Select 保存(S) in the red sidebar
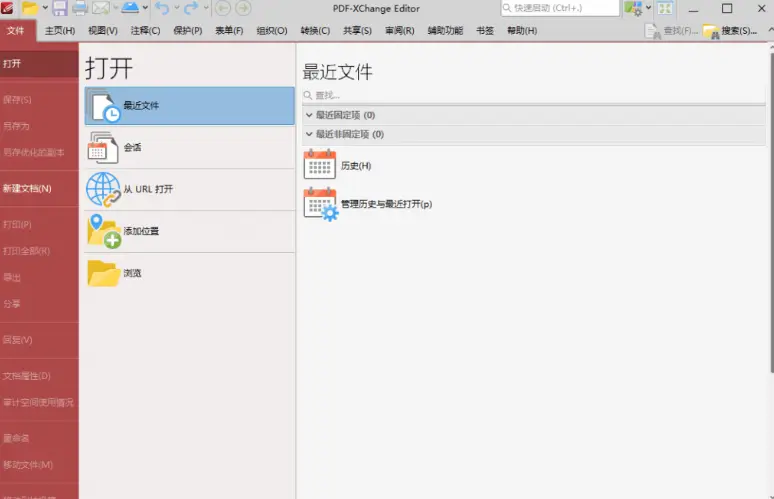The image size is (774, 499). point(39,100)
